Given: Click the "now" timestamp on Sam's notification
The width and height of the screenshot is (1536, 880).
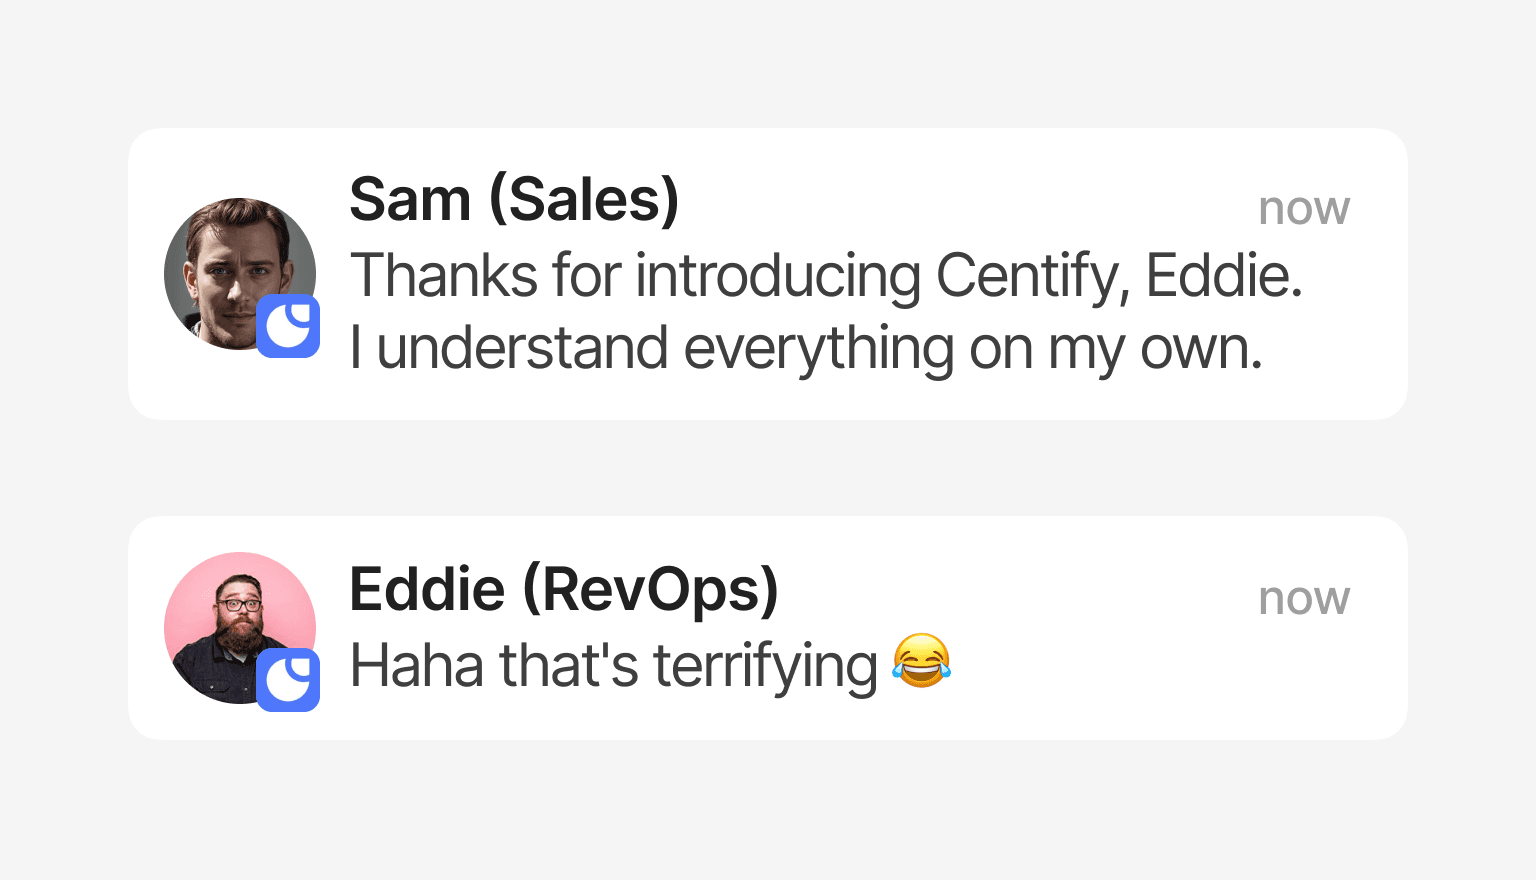Looking at the screenshot, I should (x=1304, y=208).
